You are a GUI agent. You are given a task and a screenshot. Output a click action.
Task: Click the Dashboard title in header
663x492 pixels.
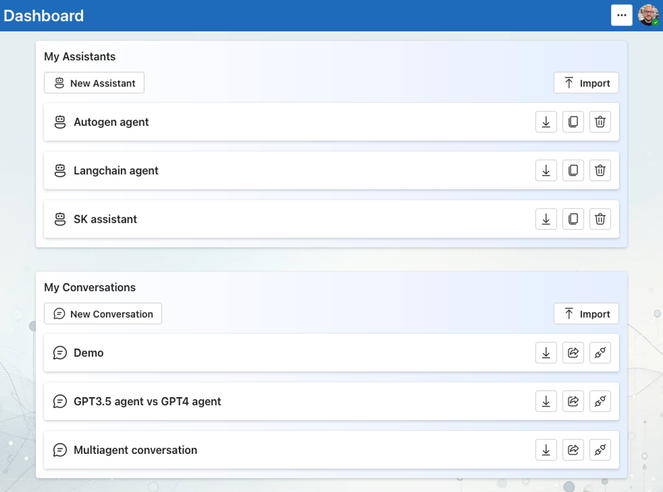44,16
